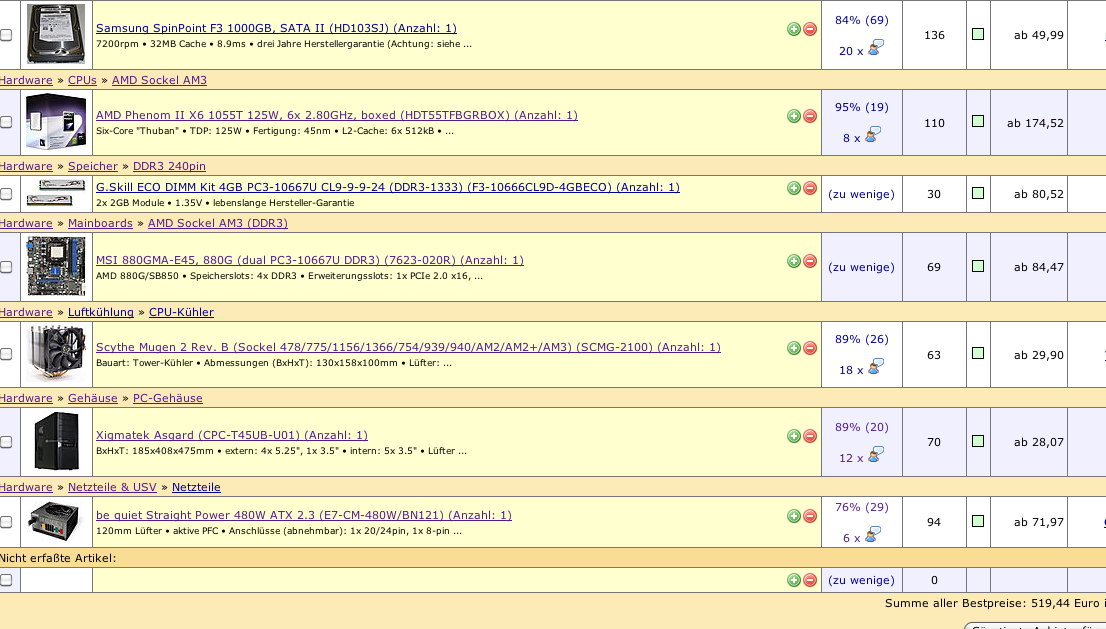Screen dimensions: 1106x629
Task: Open Samsung SpinPoint F3 1000GB product link
Action: point(276,28)
